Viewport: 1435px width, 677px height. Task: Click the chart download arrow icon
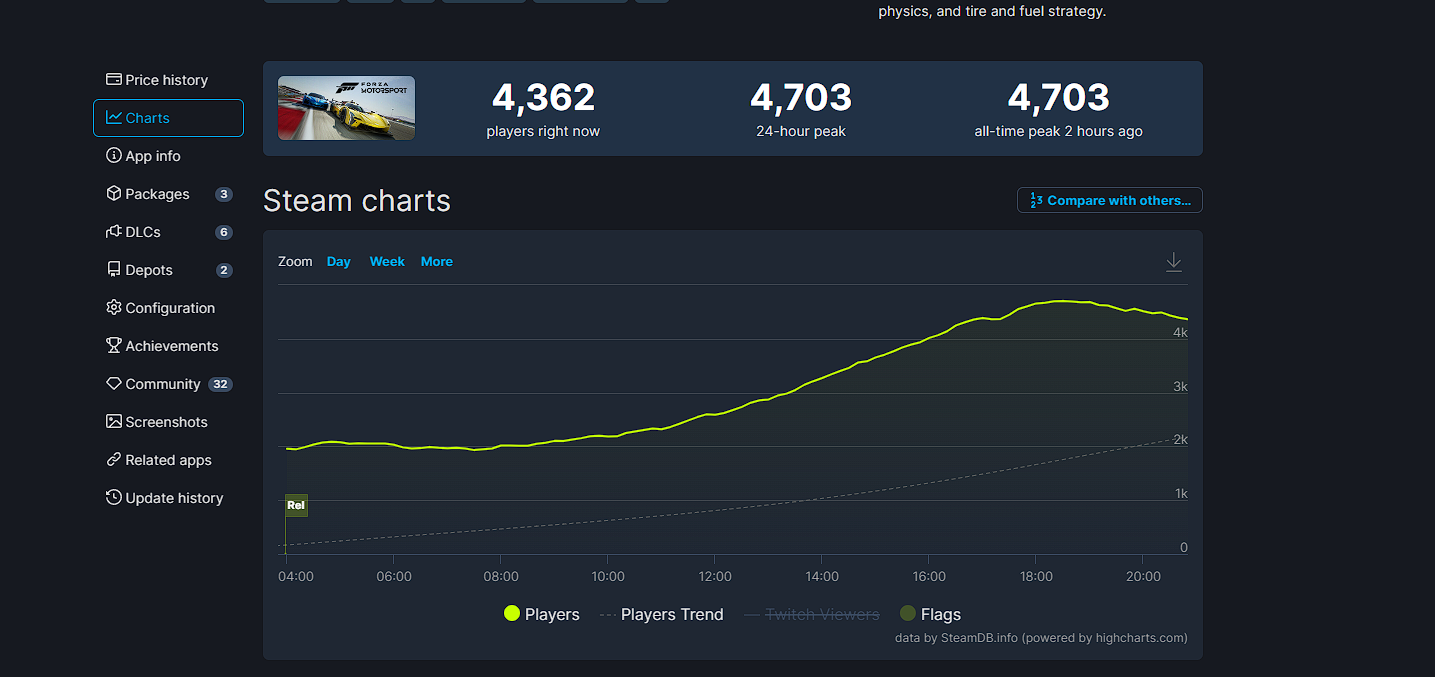pos(1173,261)
